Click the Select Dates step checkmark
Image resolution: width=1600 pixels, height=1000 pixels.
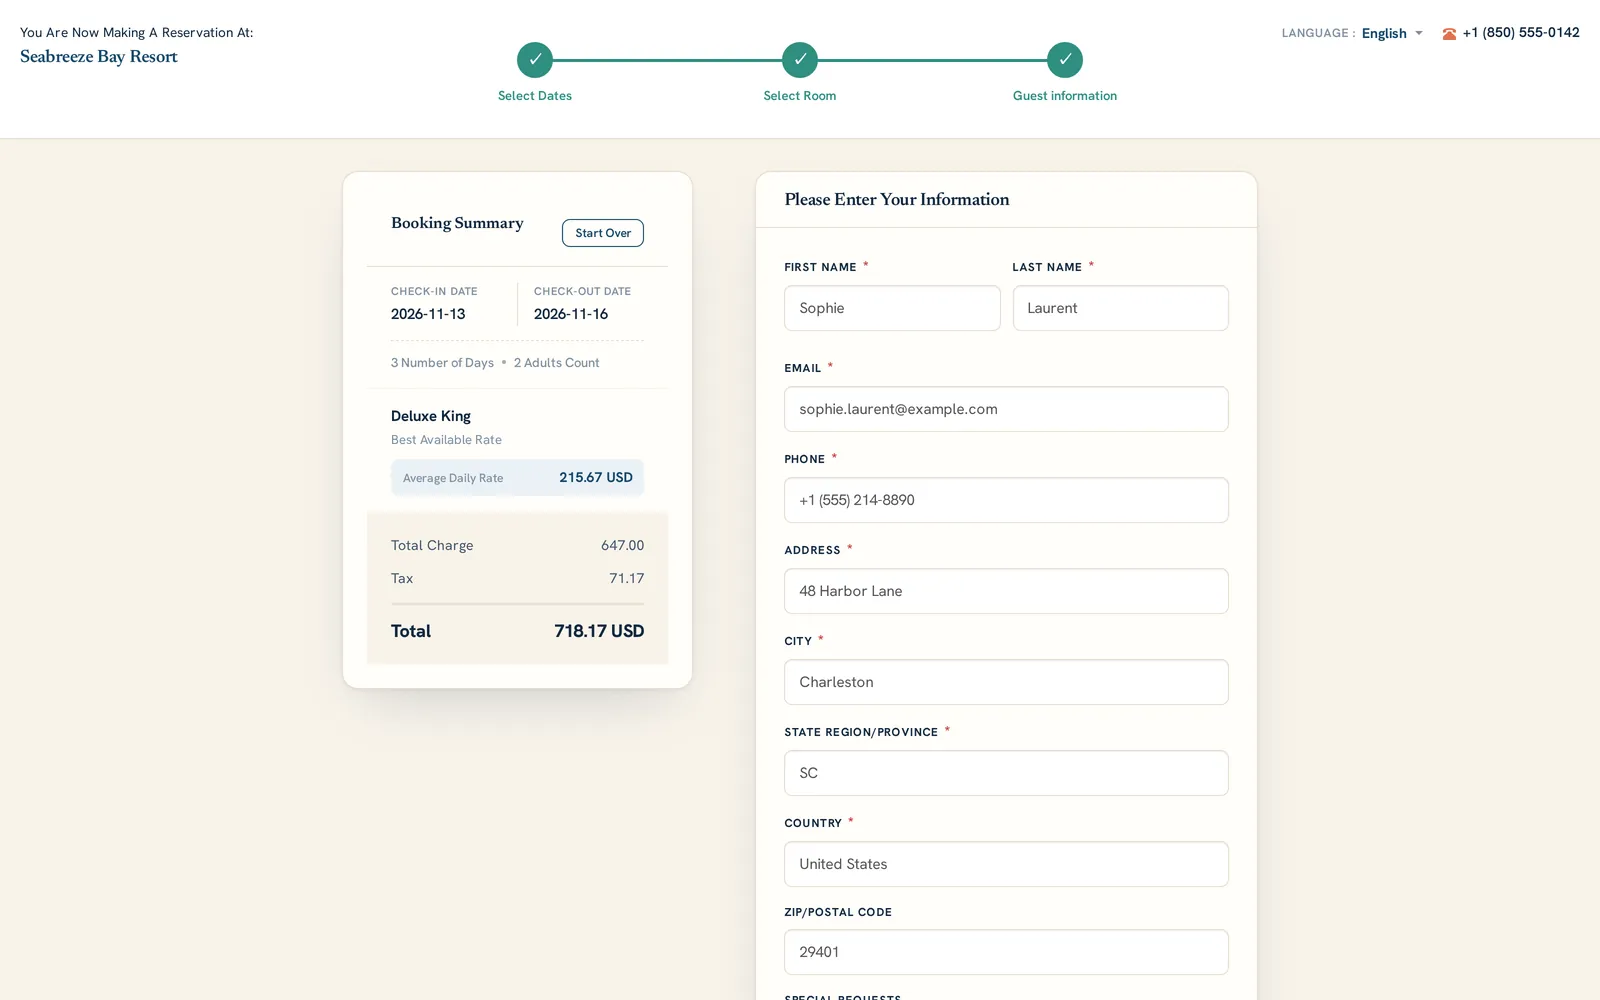535,60
